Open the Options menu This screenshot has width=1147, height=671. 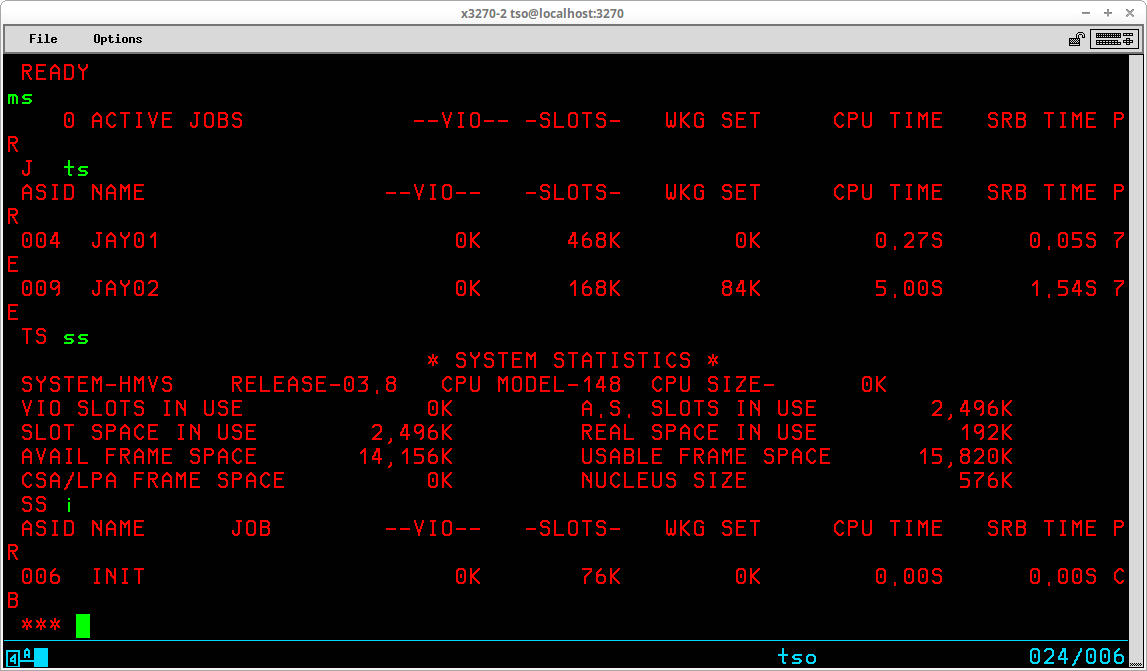pyautogui.click(x=118, y=39)
